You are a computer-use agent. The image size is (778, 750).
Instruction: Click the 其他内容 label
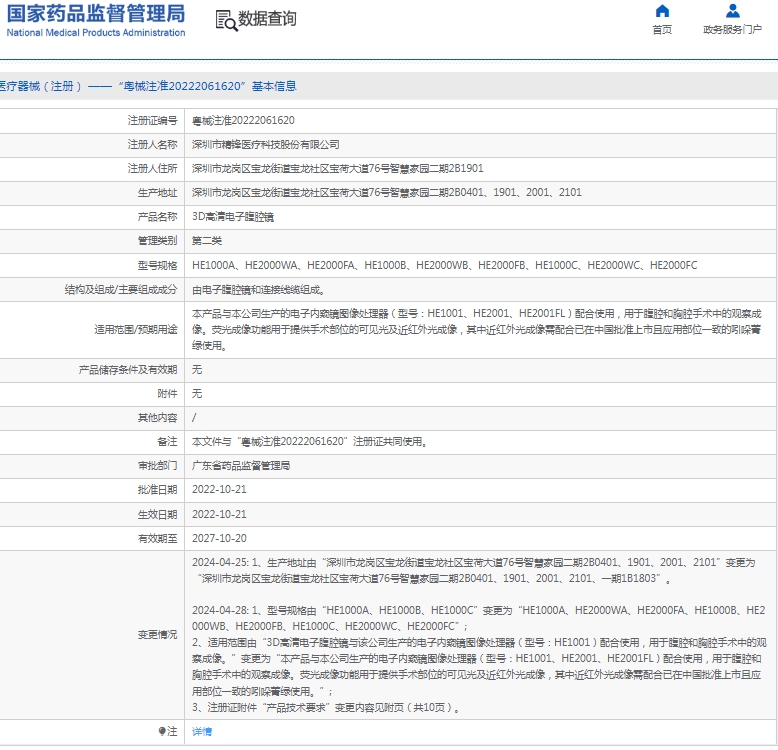[x=157, y=418]
